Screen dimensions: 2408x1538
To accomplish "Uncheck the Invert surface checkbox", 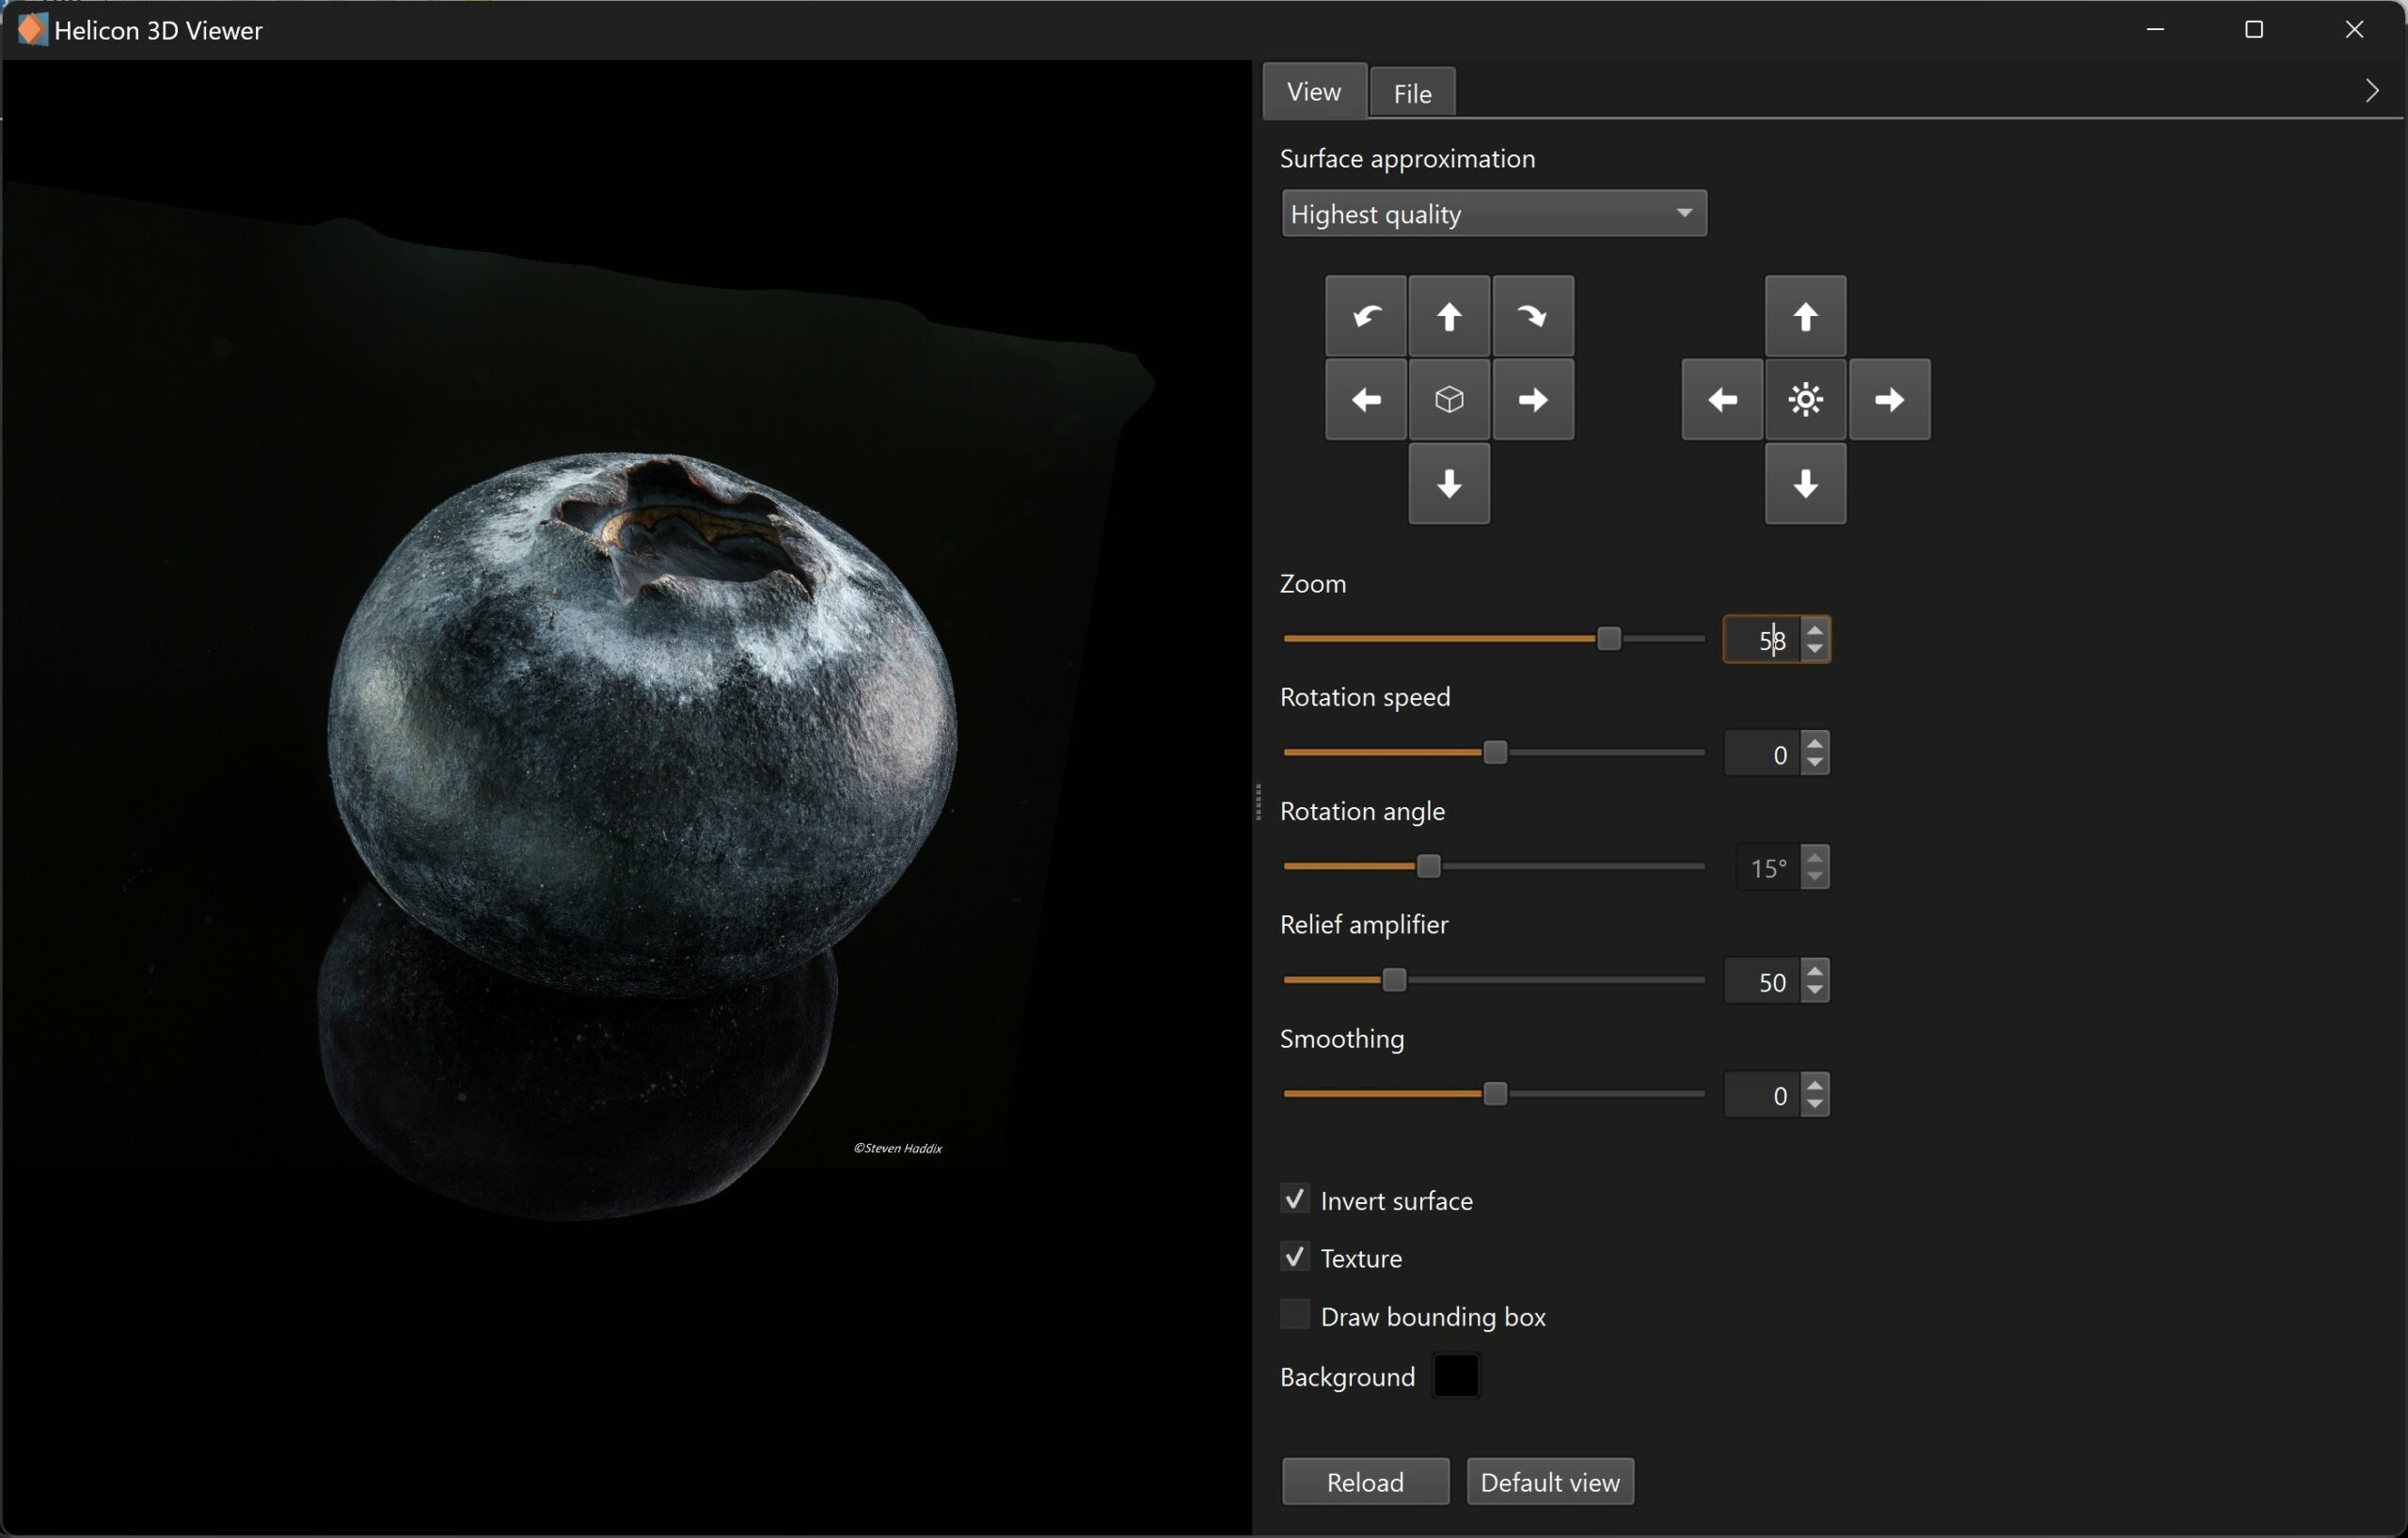I will click(x=1295, y=1199).
